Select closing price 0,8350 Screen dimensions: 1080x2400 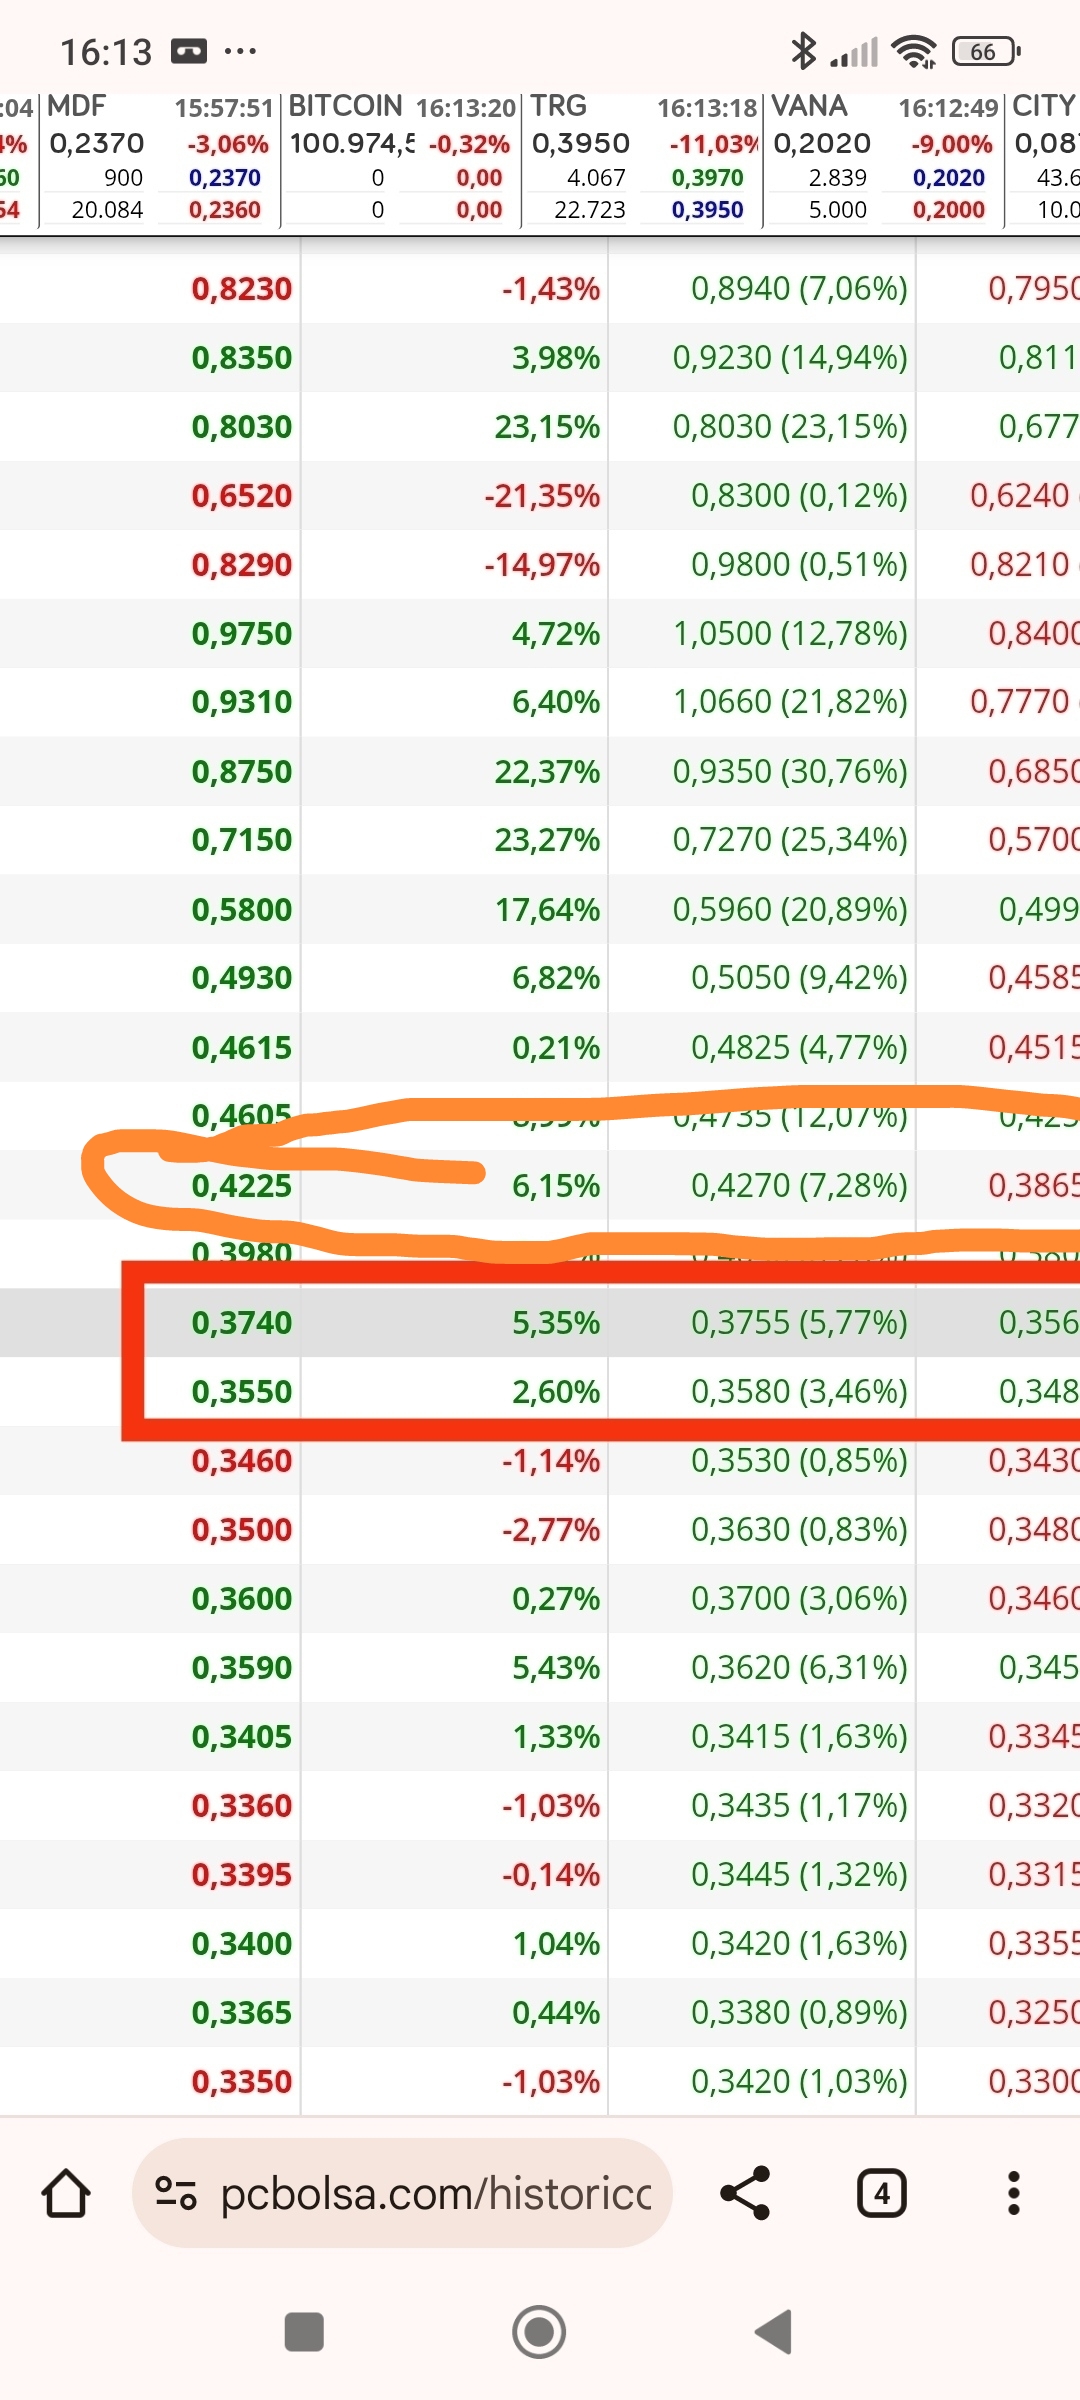pyautogui.click(x=241, y=358)
